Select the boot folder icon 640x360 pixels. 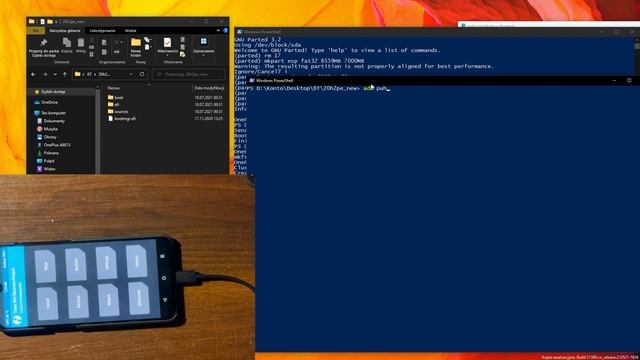[x=111, y=98]
